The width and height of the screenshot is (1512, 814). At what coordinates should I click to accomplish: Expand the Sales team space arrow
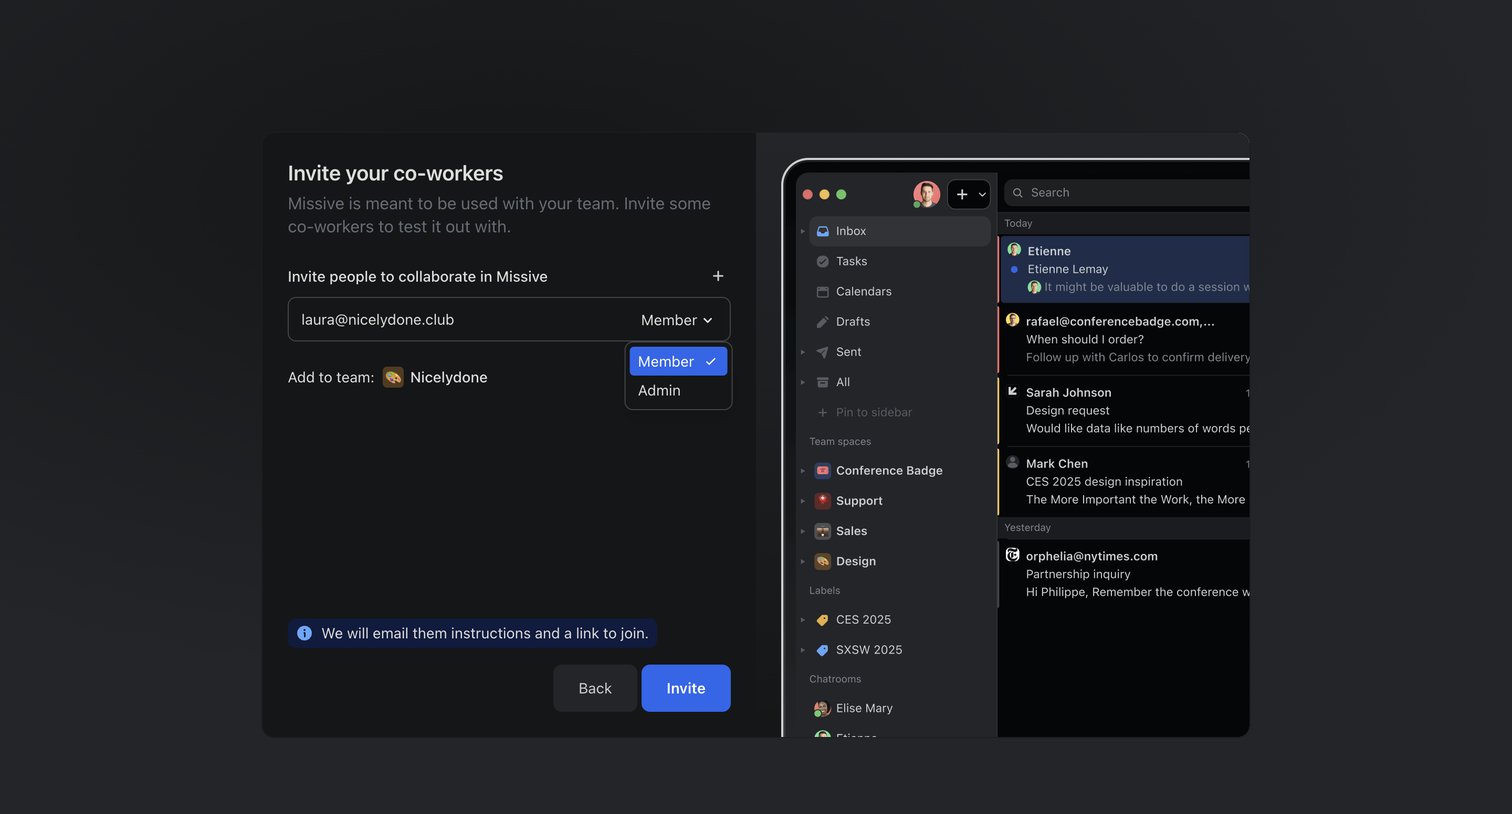click(x=803, y=531)
